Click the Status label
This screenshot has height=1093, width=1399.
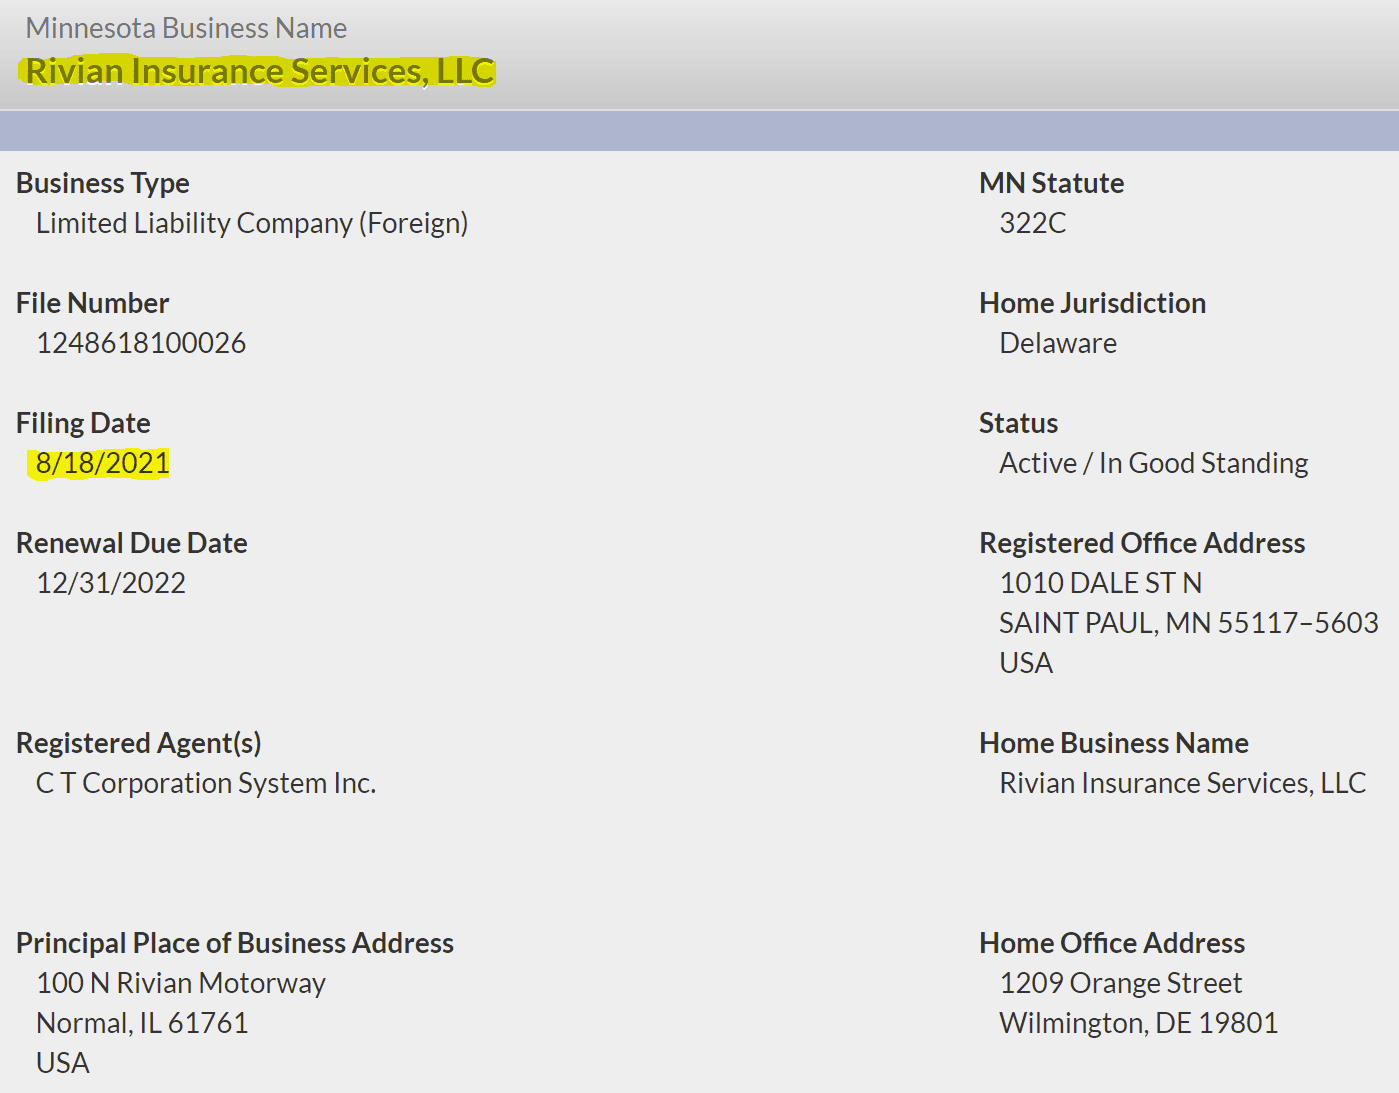[x=1019, y=423]
